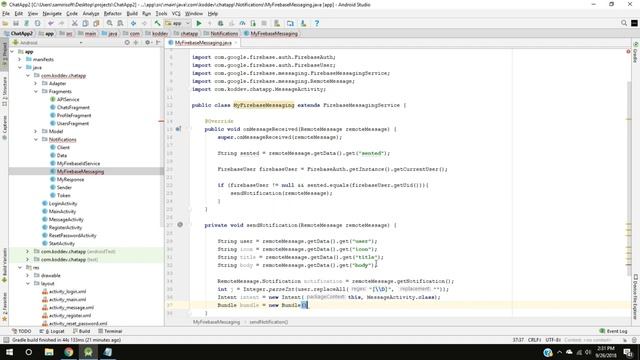
Task: Click the Save All toolbar icon
Action: pyautogui.click(x=16, y=23)
